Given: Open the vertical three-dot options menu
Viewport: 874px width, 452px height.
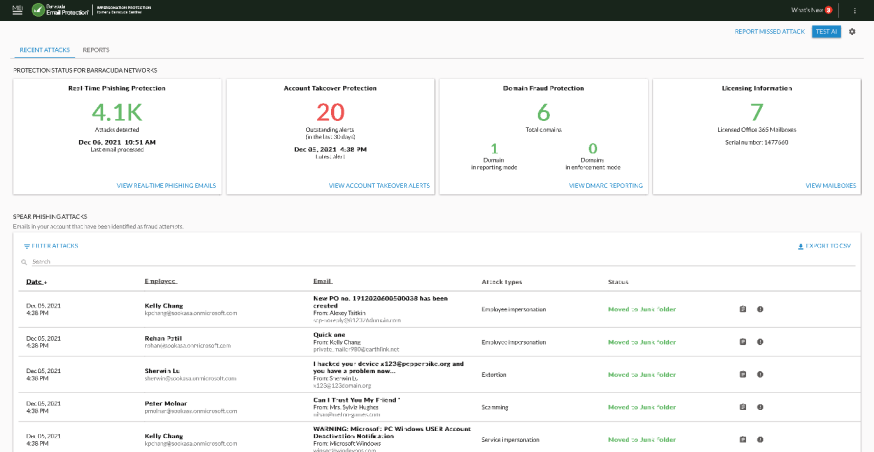Looking at the screenshot, I should (x=854, y=10).
